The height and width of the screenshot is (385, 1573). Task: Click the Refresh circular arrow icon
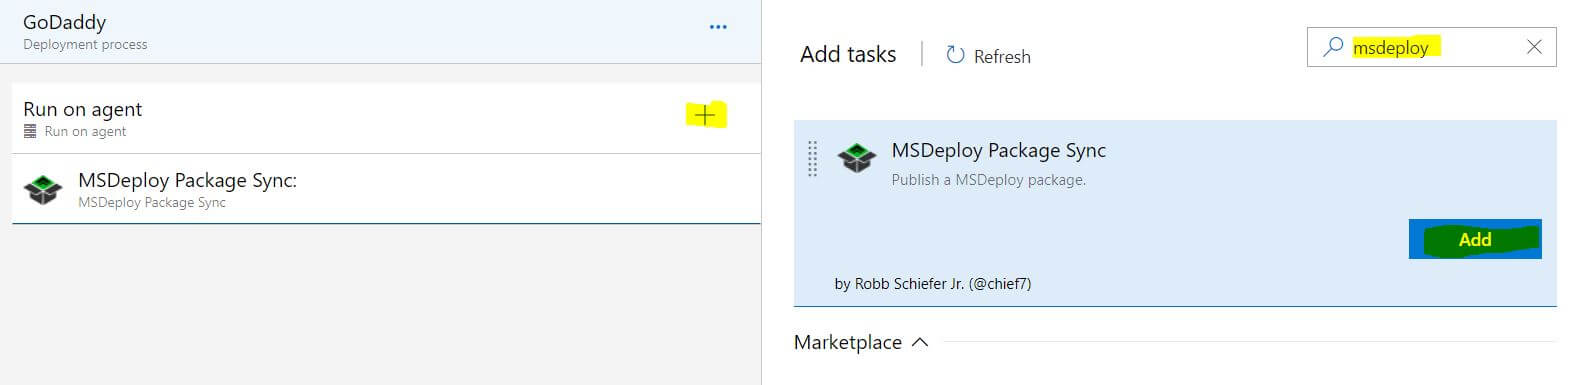(x=955, y=55)
